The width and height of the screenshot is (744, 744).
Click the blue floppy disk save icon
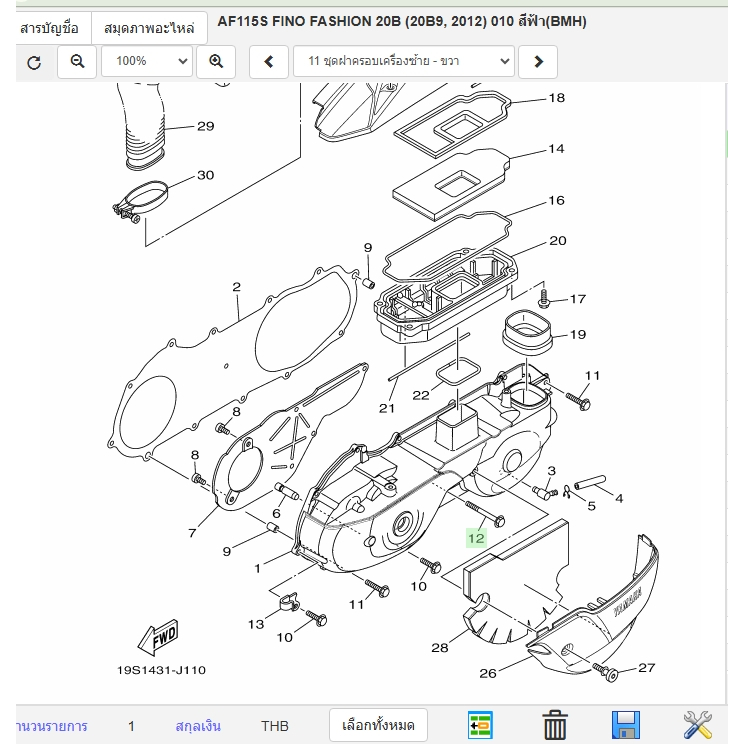[625, 725]
